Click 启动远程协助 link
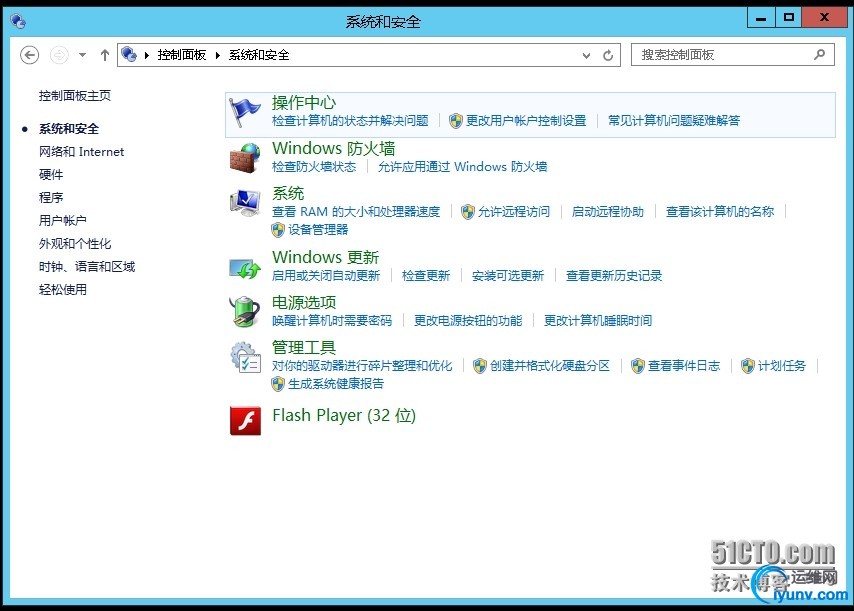854x611 pixels. click(x=607, y=212)
